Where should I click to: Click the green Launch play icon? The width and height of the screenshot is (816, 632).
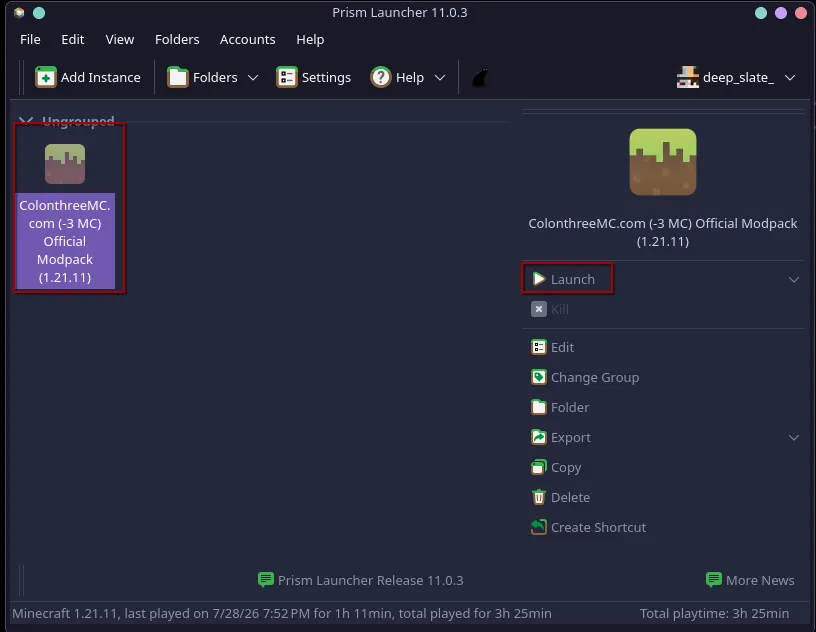point(539,280)
